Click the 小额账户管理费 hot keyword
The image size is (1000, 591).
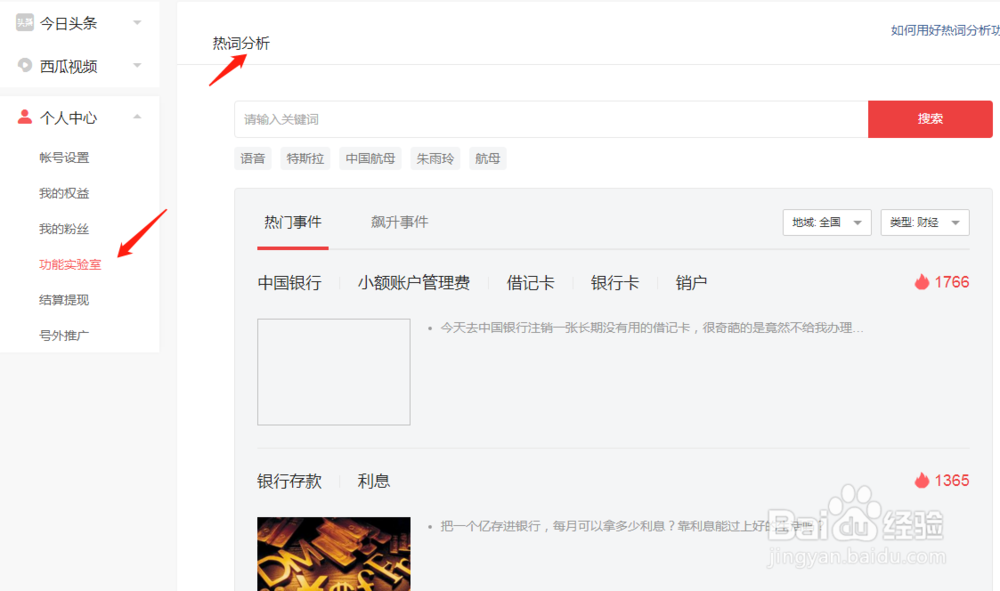pos(413,283)
